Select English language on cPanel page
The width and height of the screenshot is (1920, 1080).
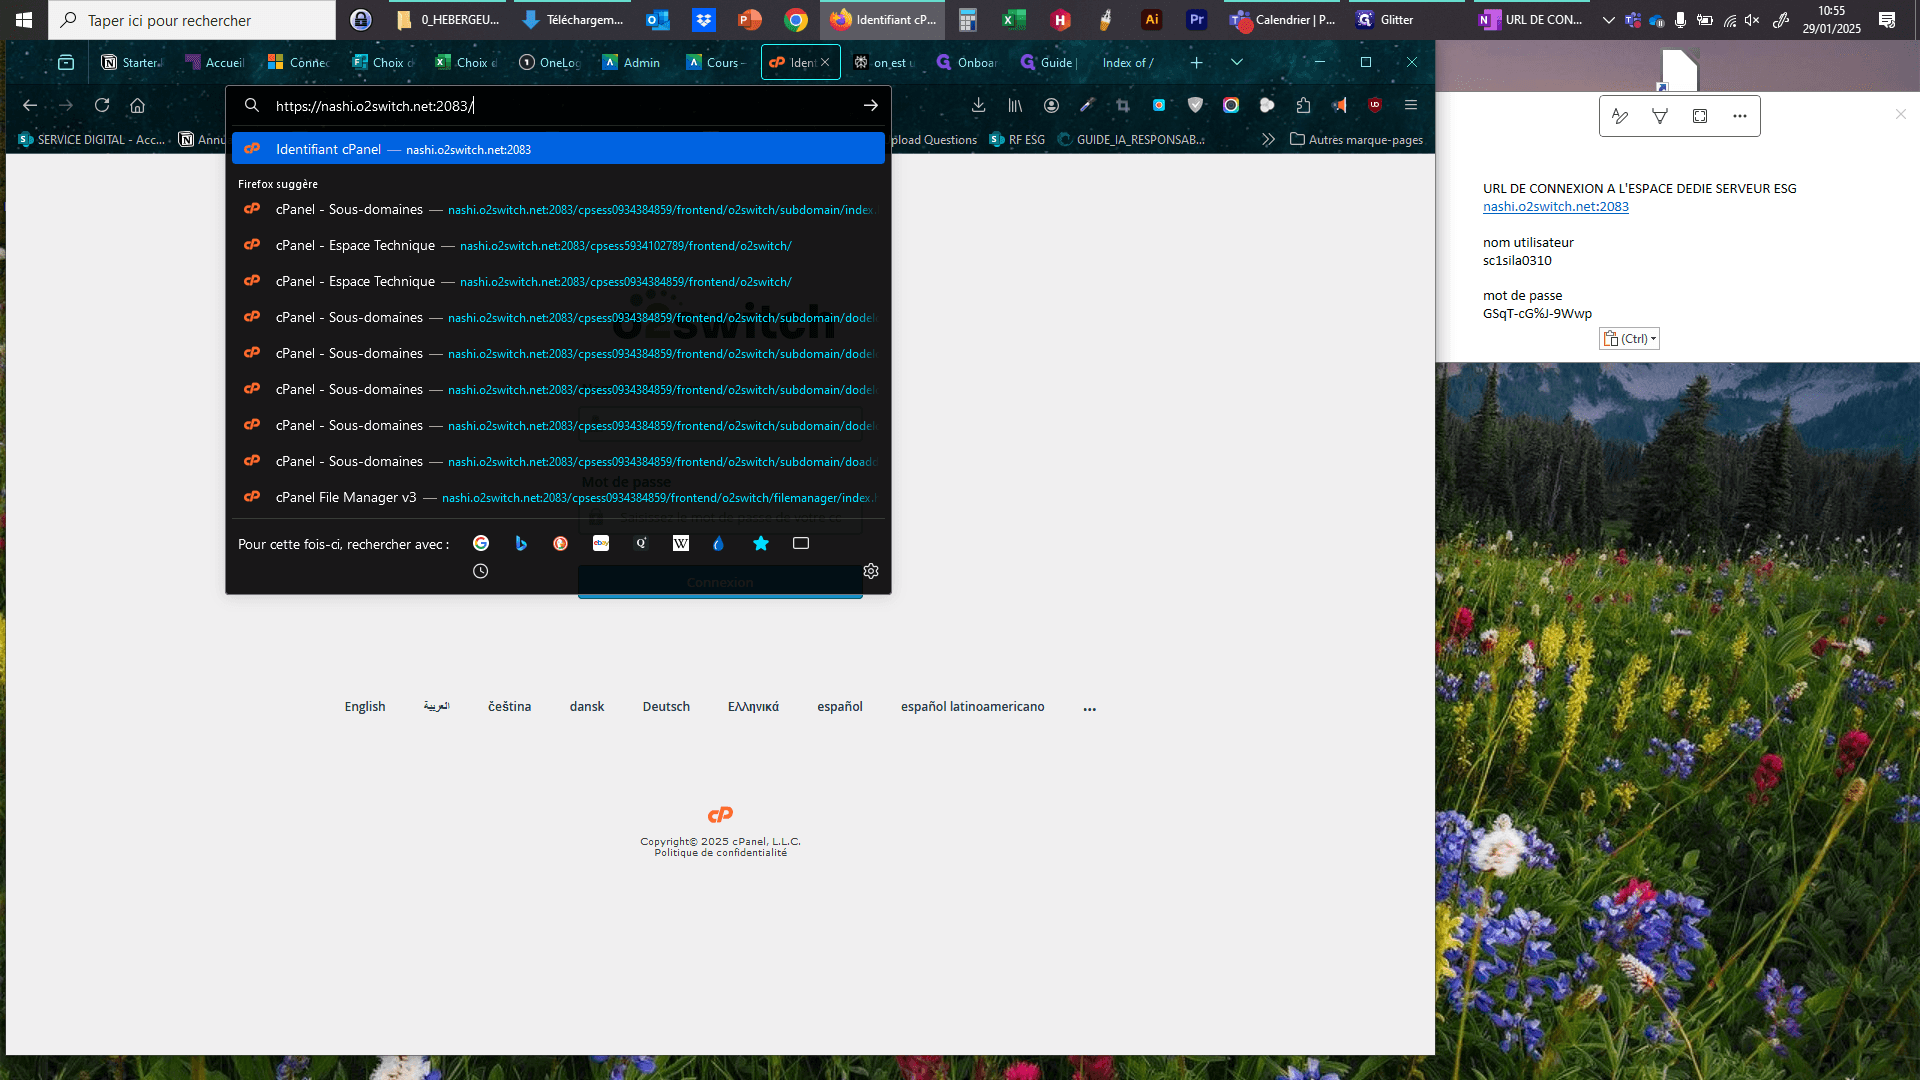(x=365, y=706)
